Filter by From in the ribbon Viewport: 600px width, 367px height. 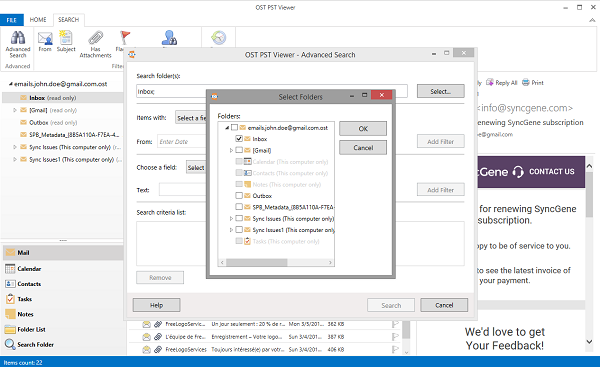pos(45,41)
